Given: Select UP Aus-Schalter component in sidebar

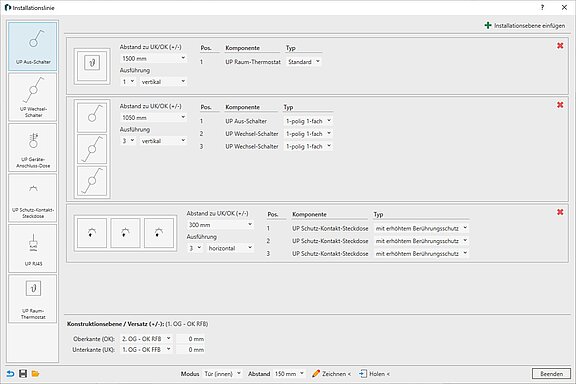Looking at the screenshot, I should (x=33, y=46).
